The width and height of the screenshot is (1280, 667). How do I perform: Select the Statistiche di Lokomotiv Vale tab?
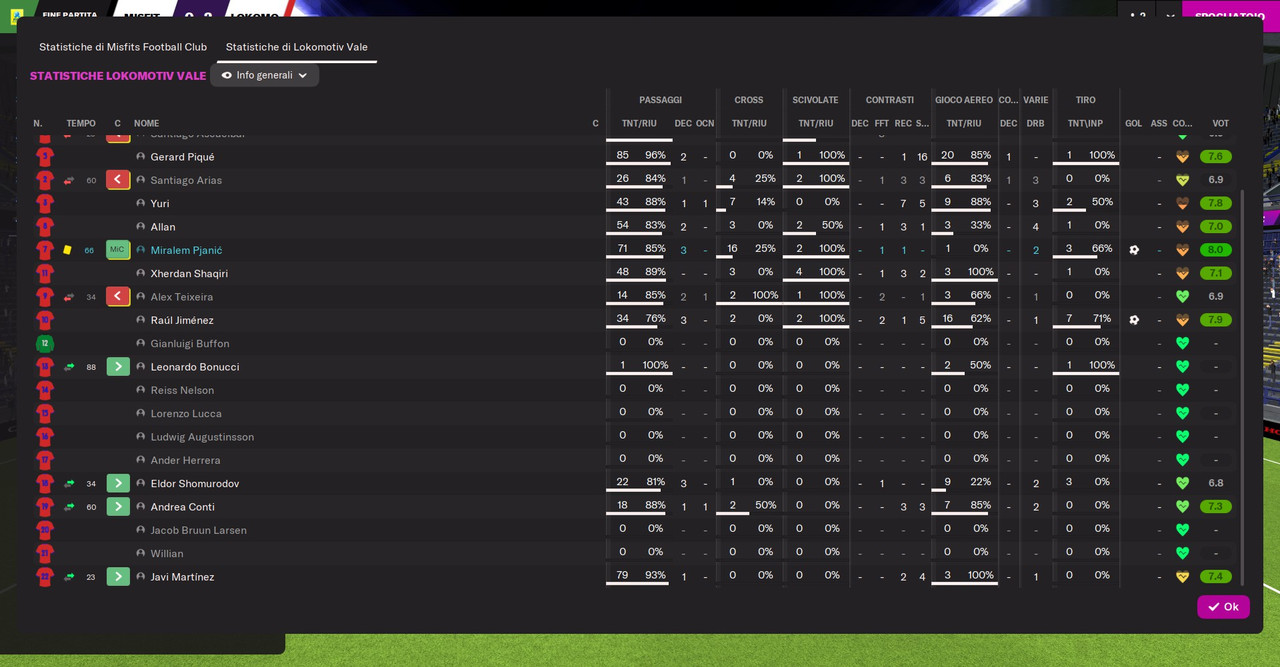(297, 47)
